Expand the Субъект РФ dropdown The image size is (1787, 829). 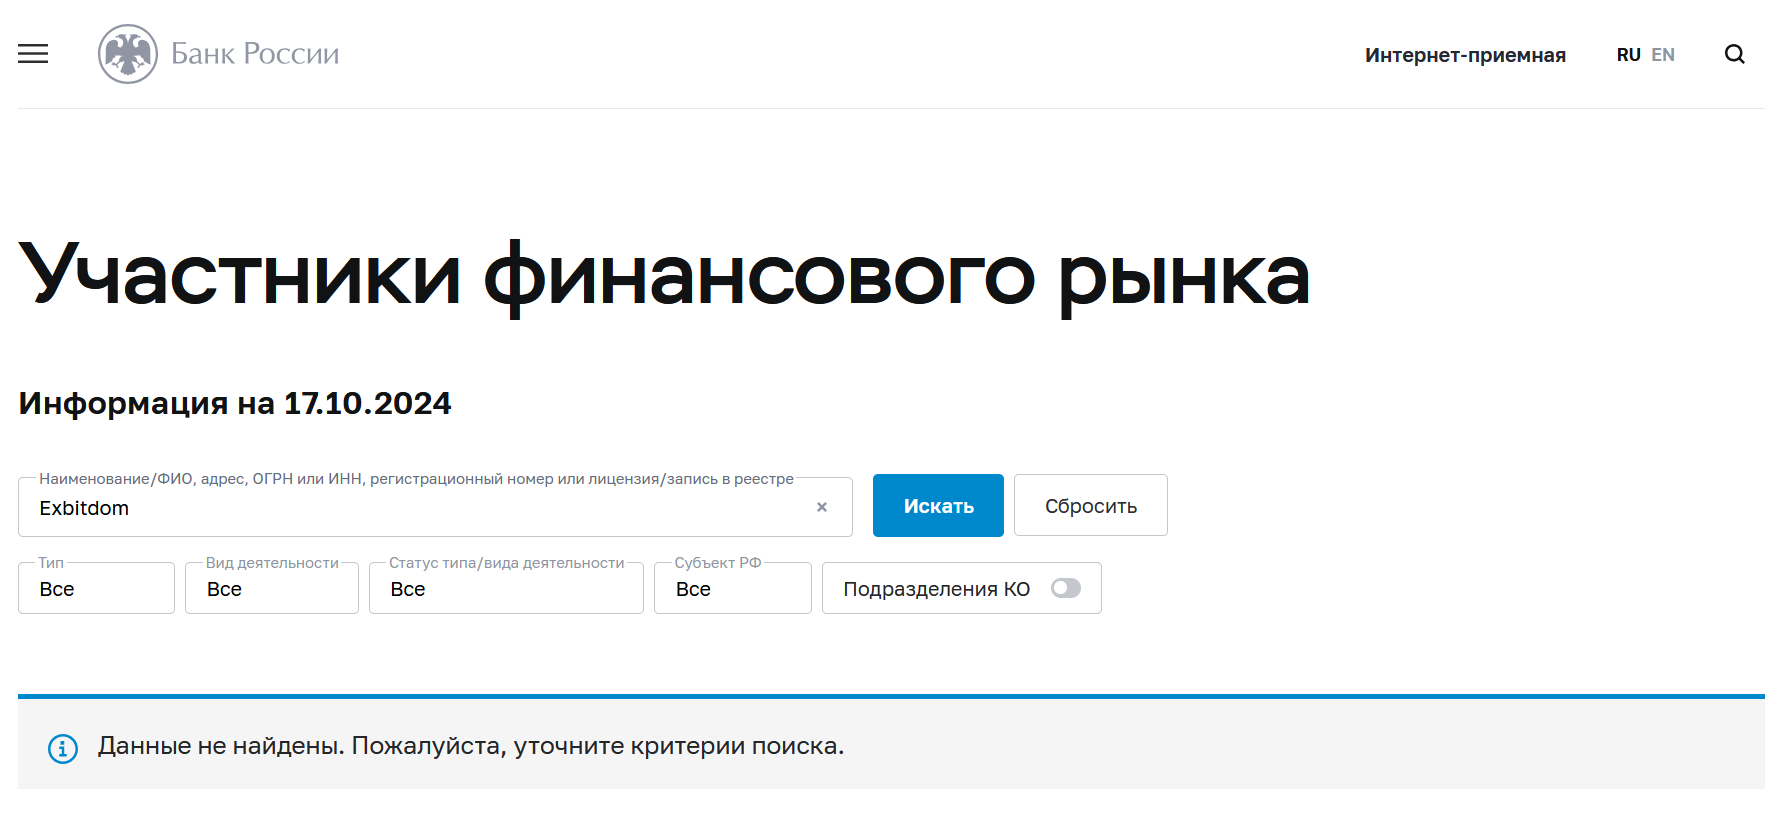pyautogui.click(x=733, y=588)
